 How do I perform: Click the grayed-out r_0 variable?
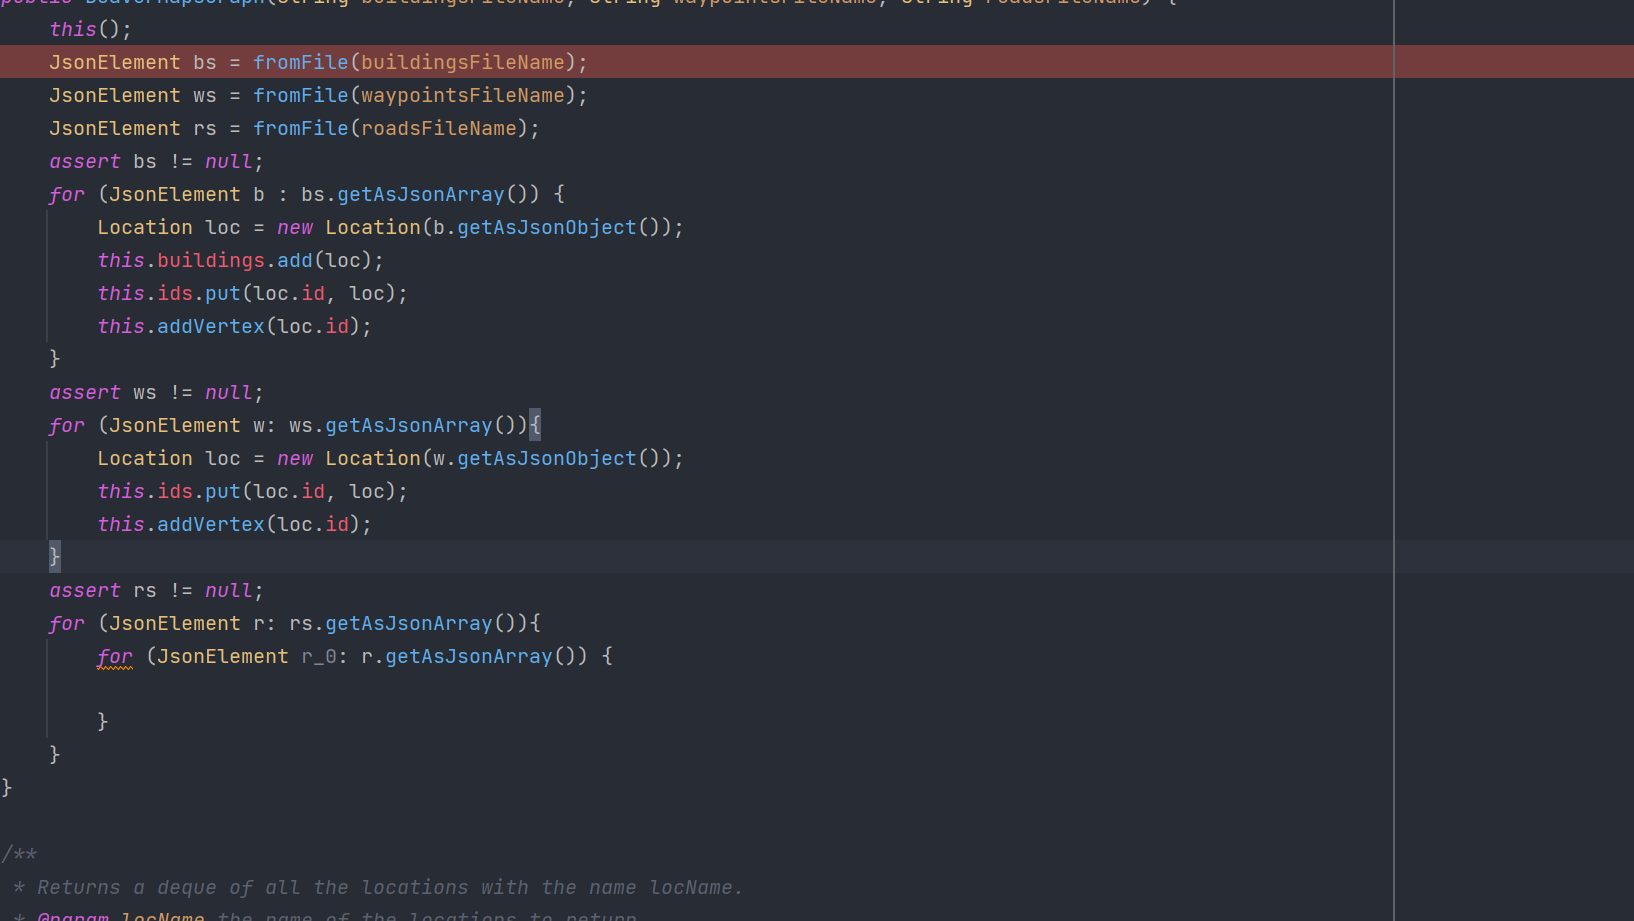(x=319, y=656)
